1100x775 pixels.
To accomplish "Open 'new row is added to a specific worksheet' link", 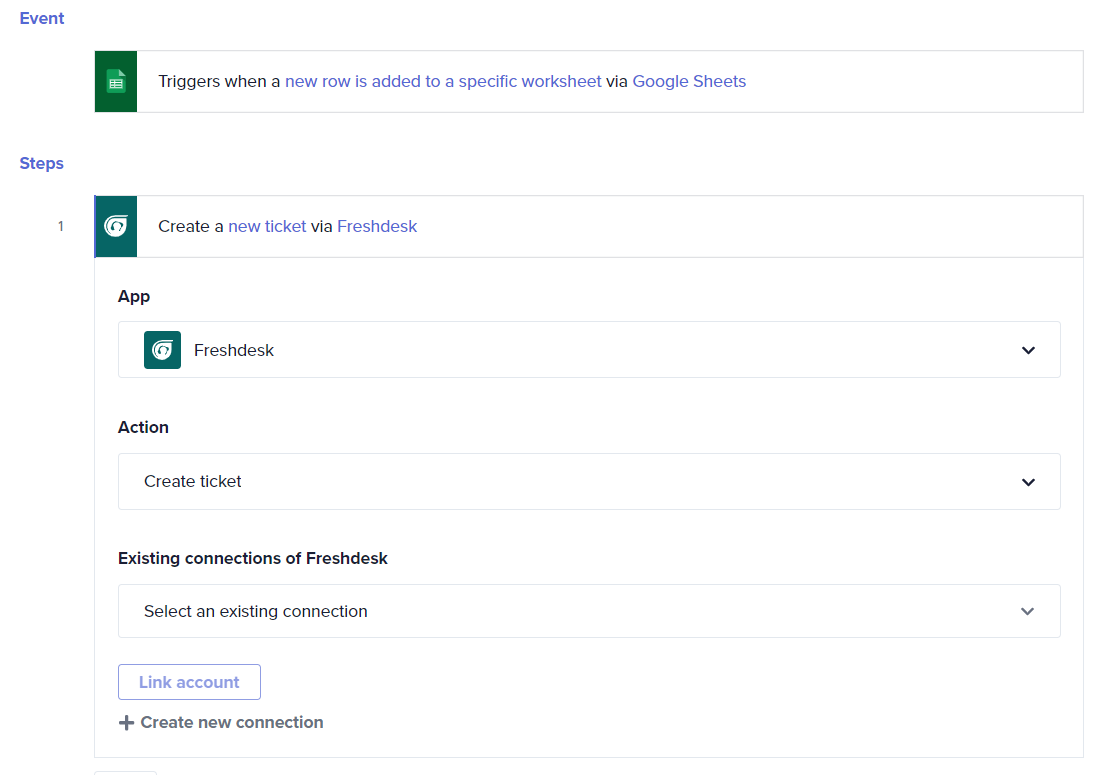I will (x=443, y=81).
